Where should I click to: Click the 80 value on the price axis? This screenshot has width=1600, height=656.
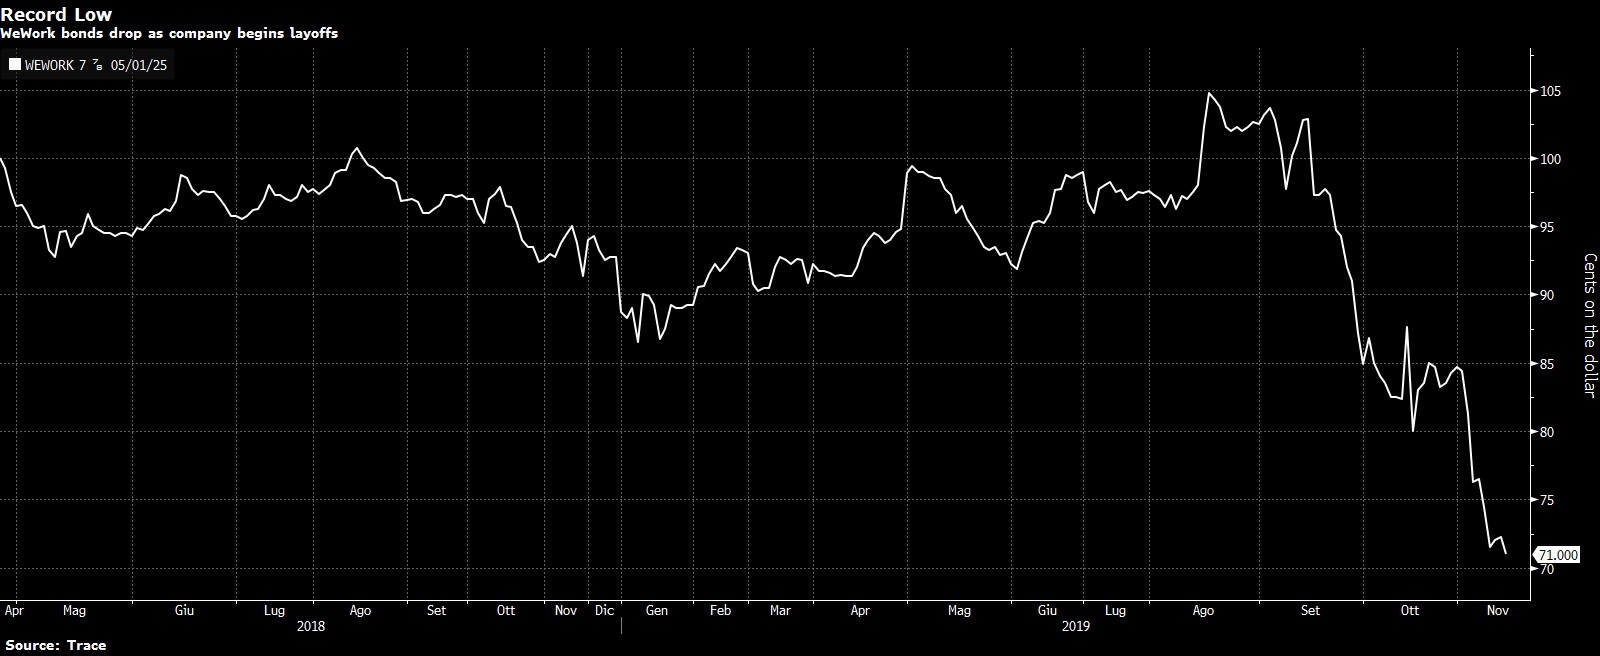tap(1549, 432)
